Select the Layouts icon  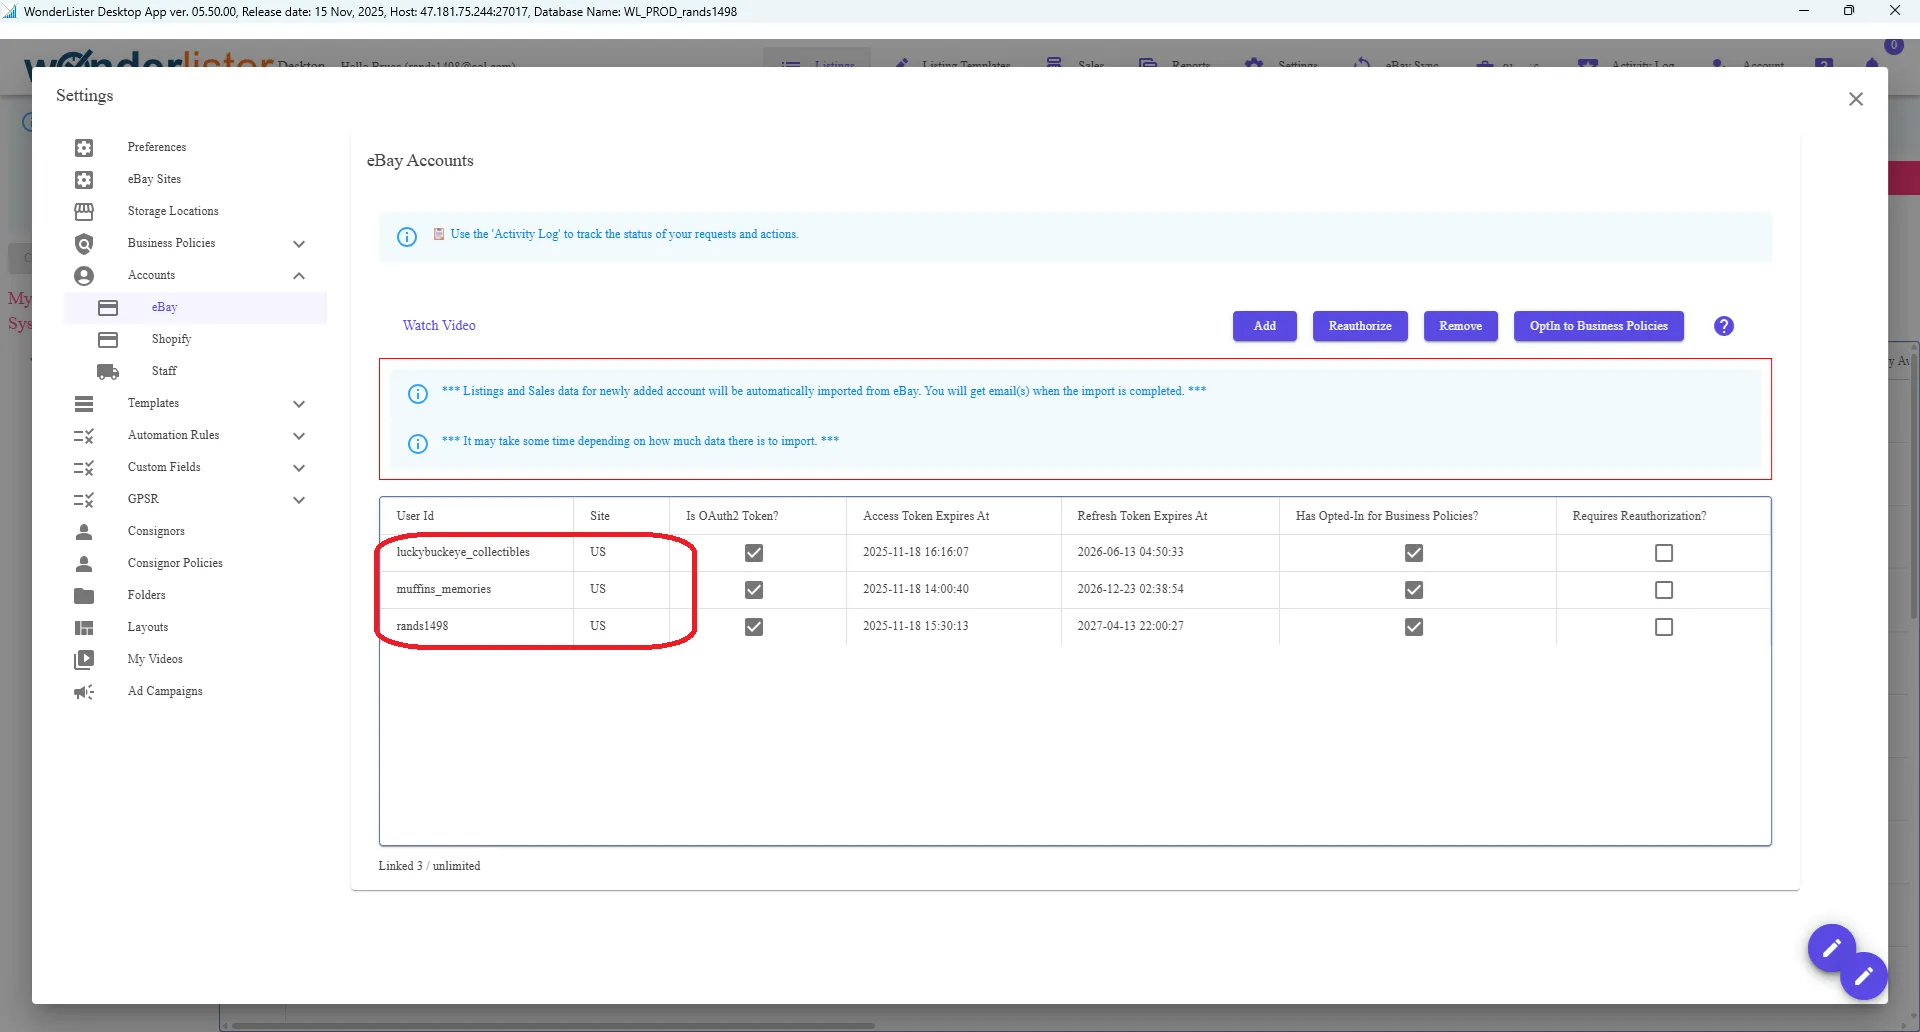coord(85,627)
